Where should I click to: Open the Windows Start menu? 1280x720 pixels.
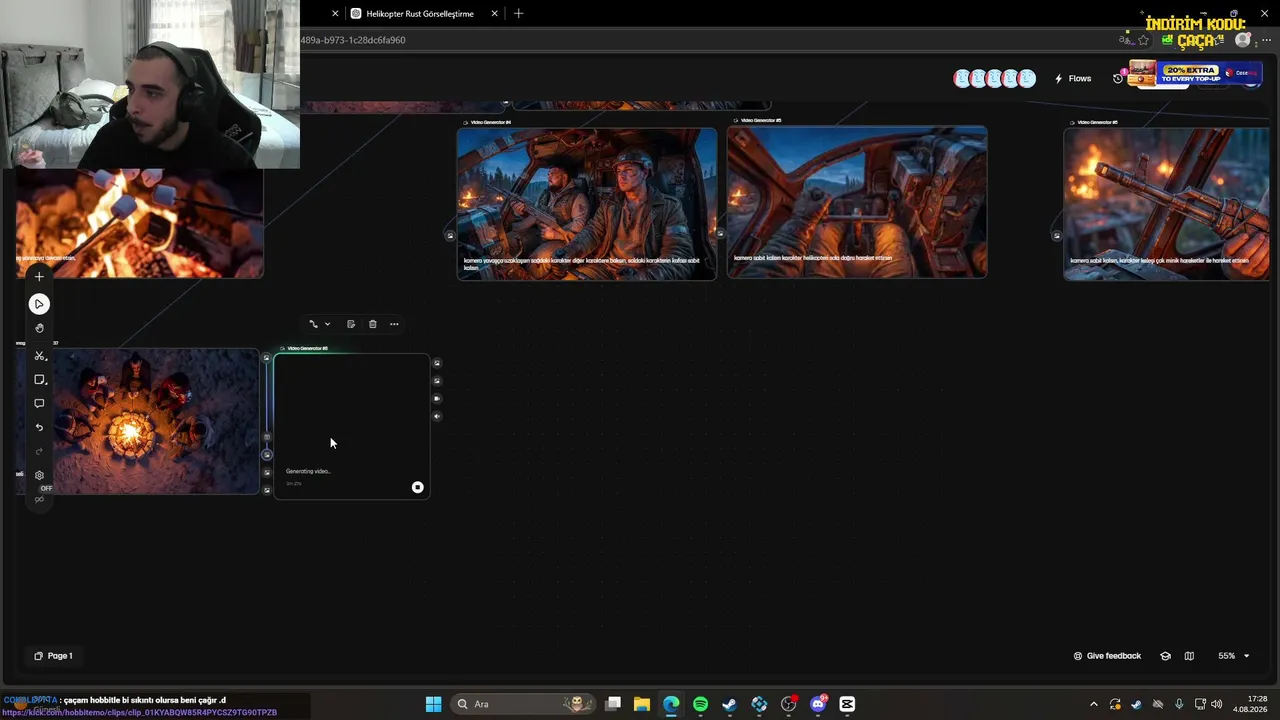click(433, 704)
